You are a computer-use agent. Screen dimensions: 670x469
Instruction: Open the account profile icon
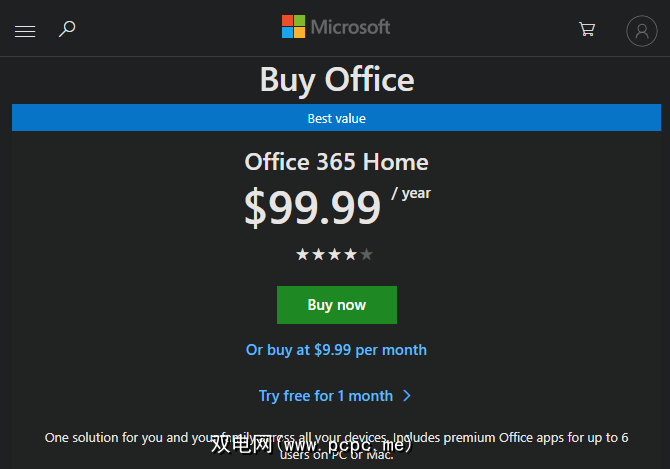(641, 31)
